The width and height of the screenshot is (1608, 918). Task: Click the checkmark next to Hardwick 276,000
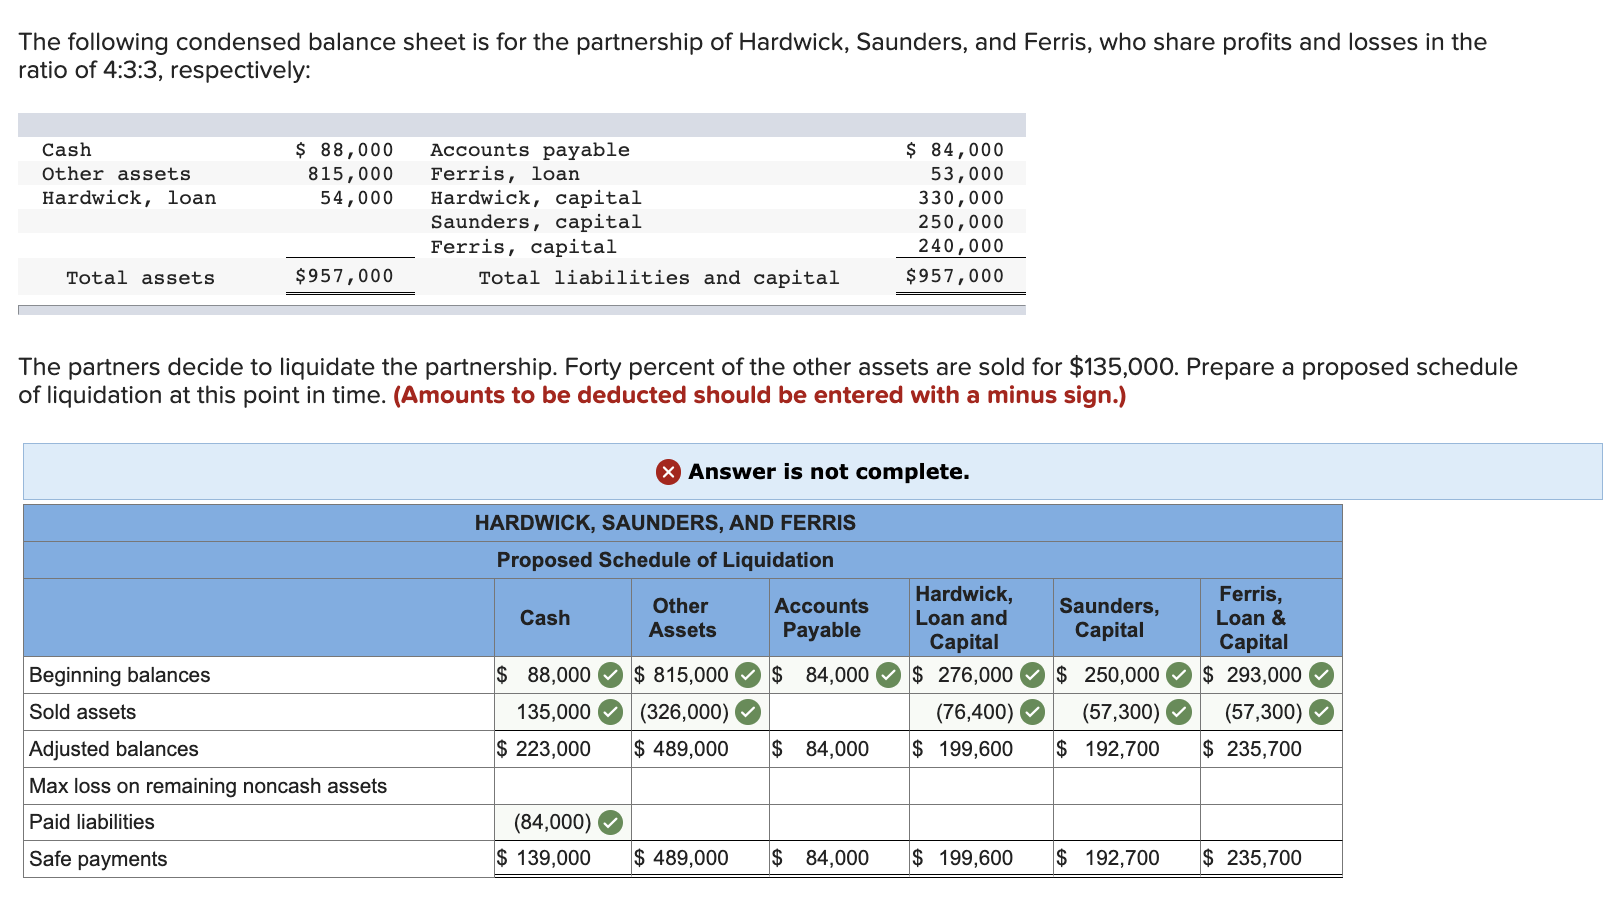click(1032, 675)
